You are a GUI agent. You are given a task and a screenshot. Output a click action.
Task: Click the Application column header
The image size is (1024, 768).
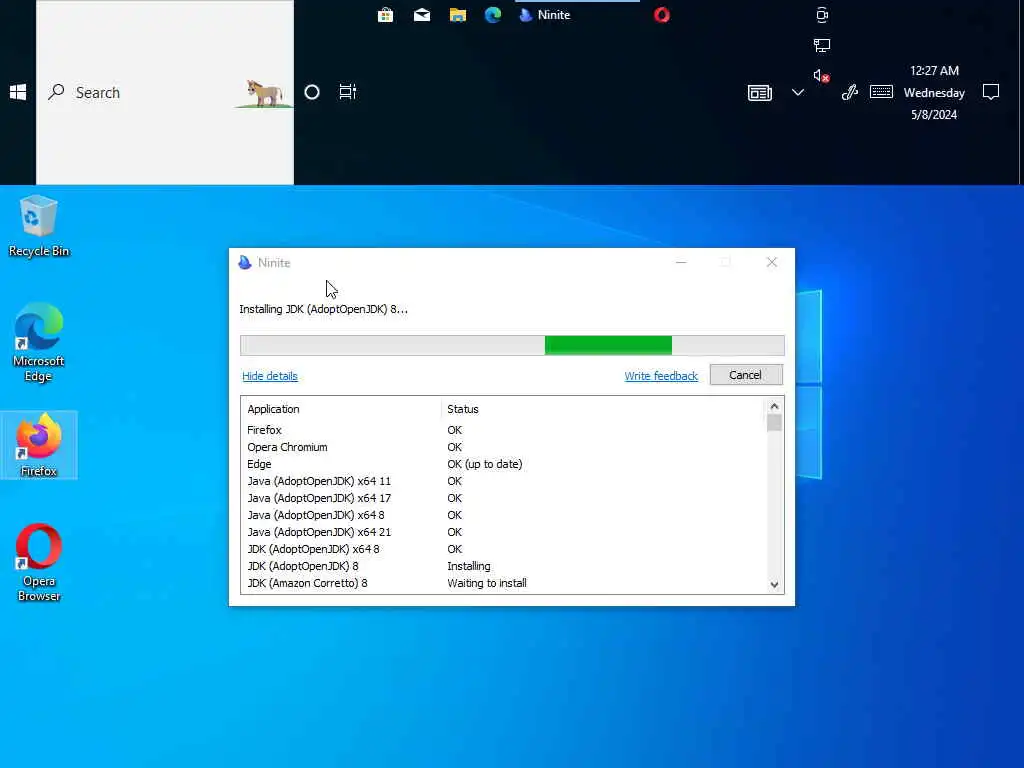273,409
